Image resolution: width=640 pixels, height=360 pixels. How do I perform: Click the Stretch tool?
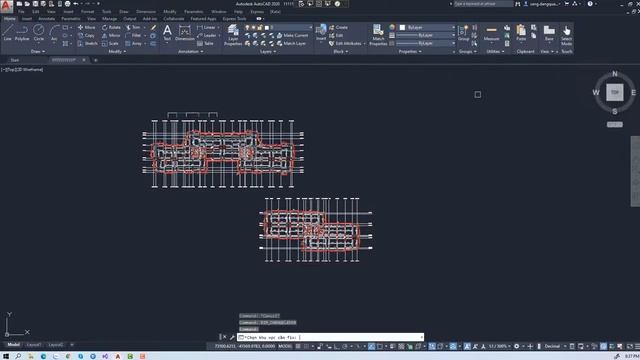tap(87, 43)
